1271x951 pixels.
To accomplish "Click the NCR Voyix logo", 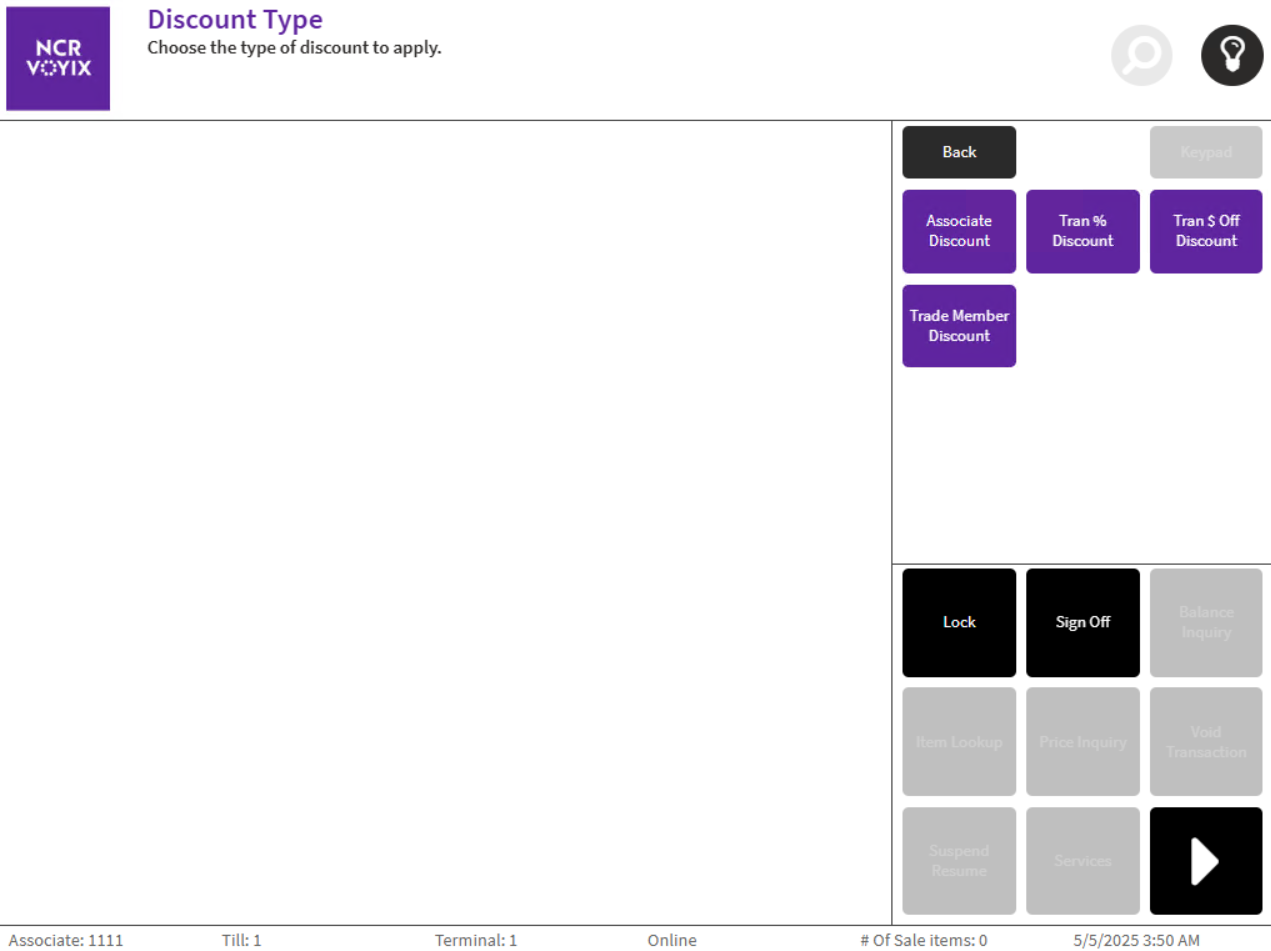I will coord(58,59).
